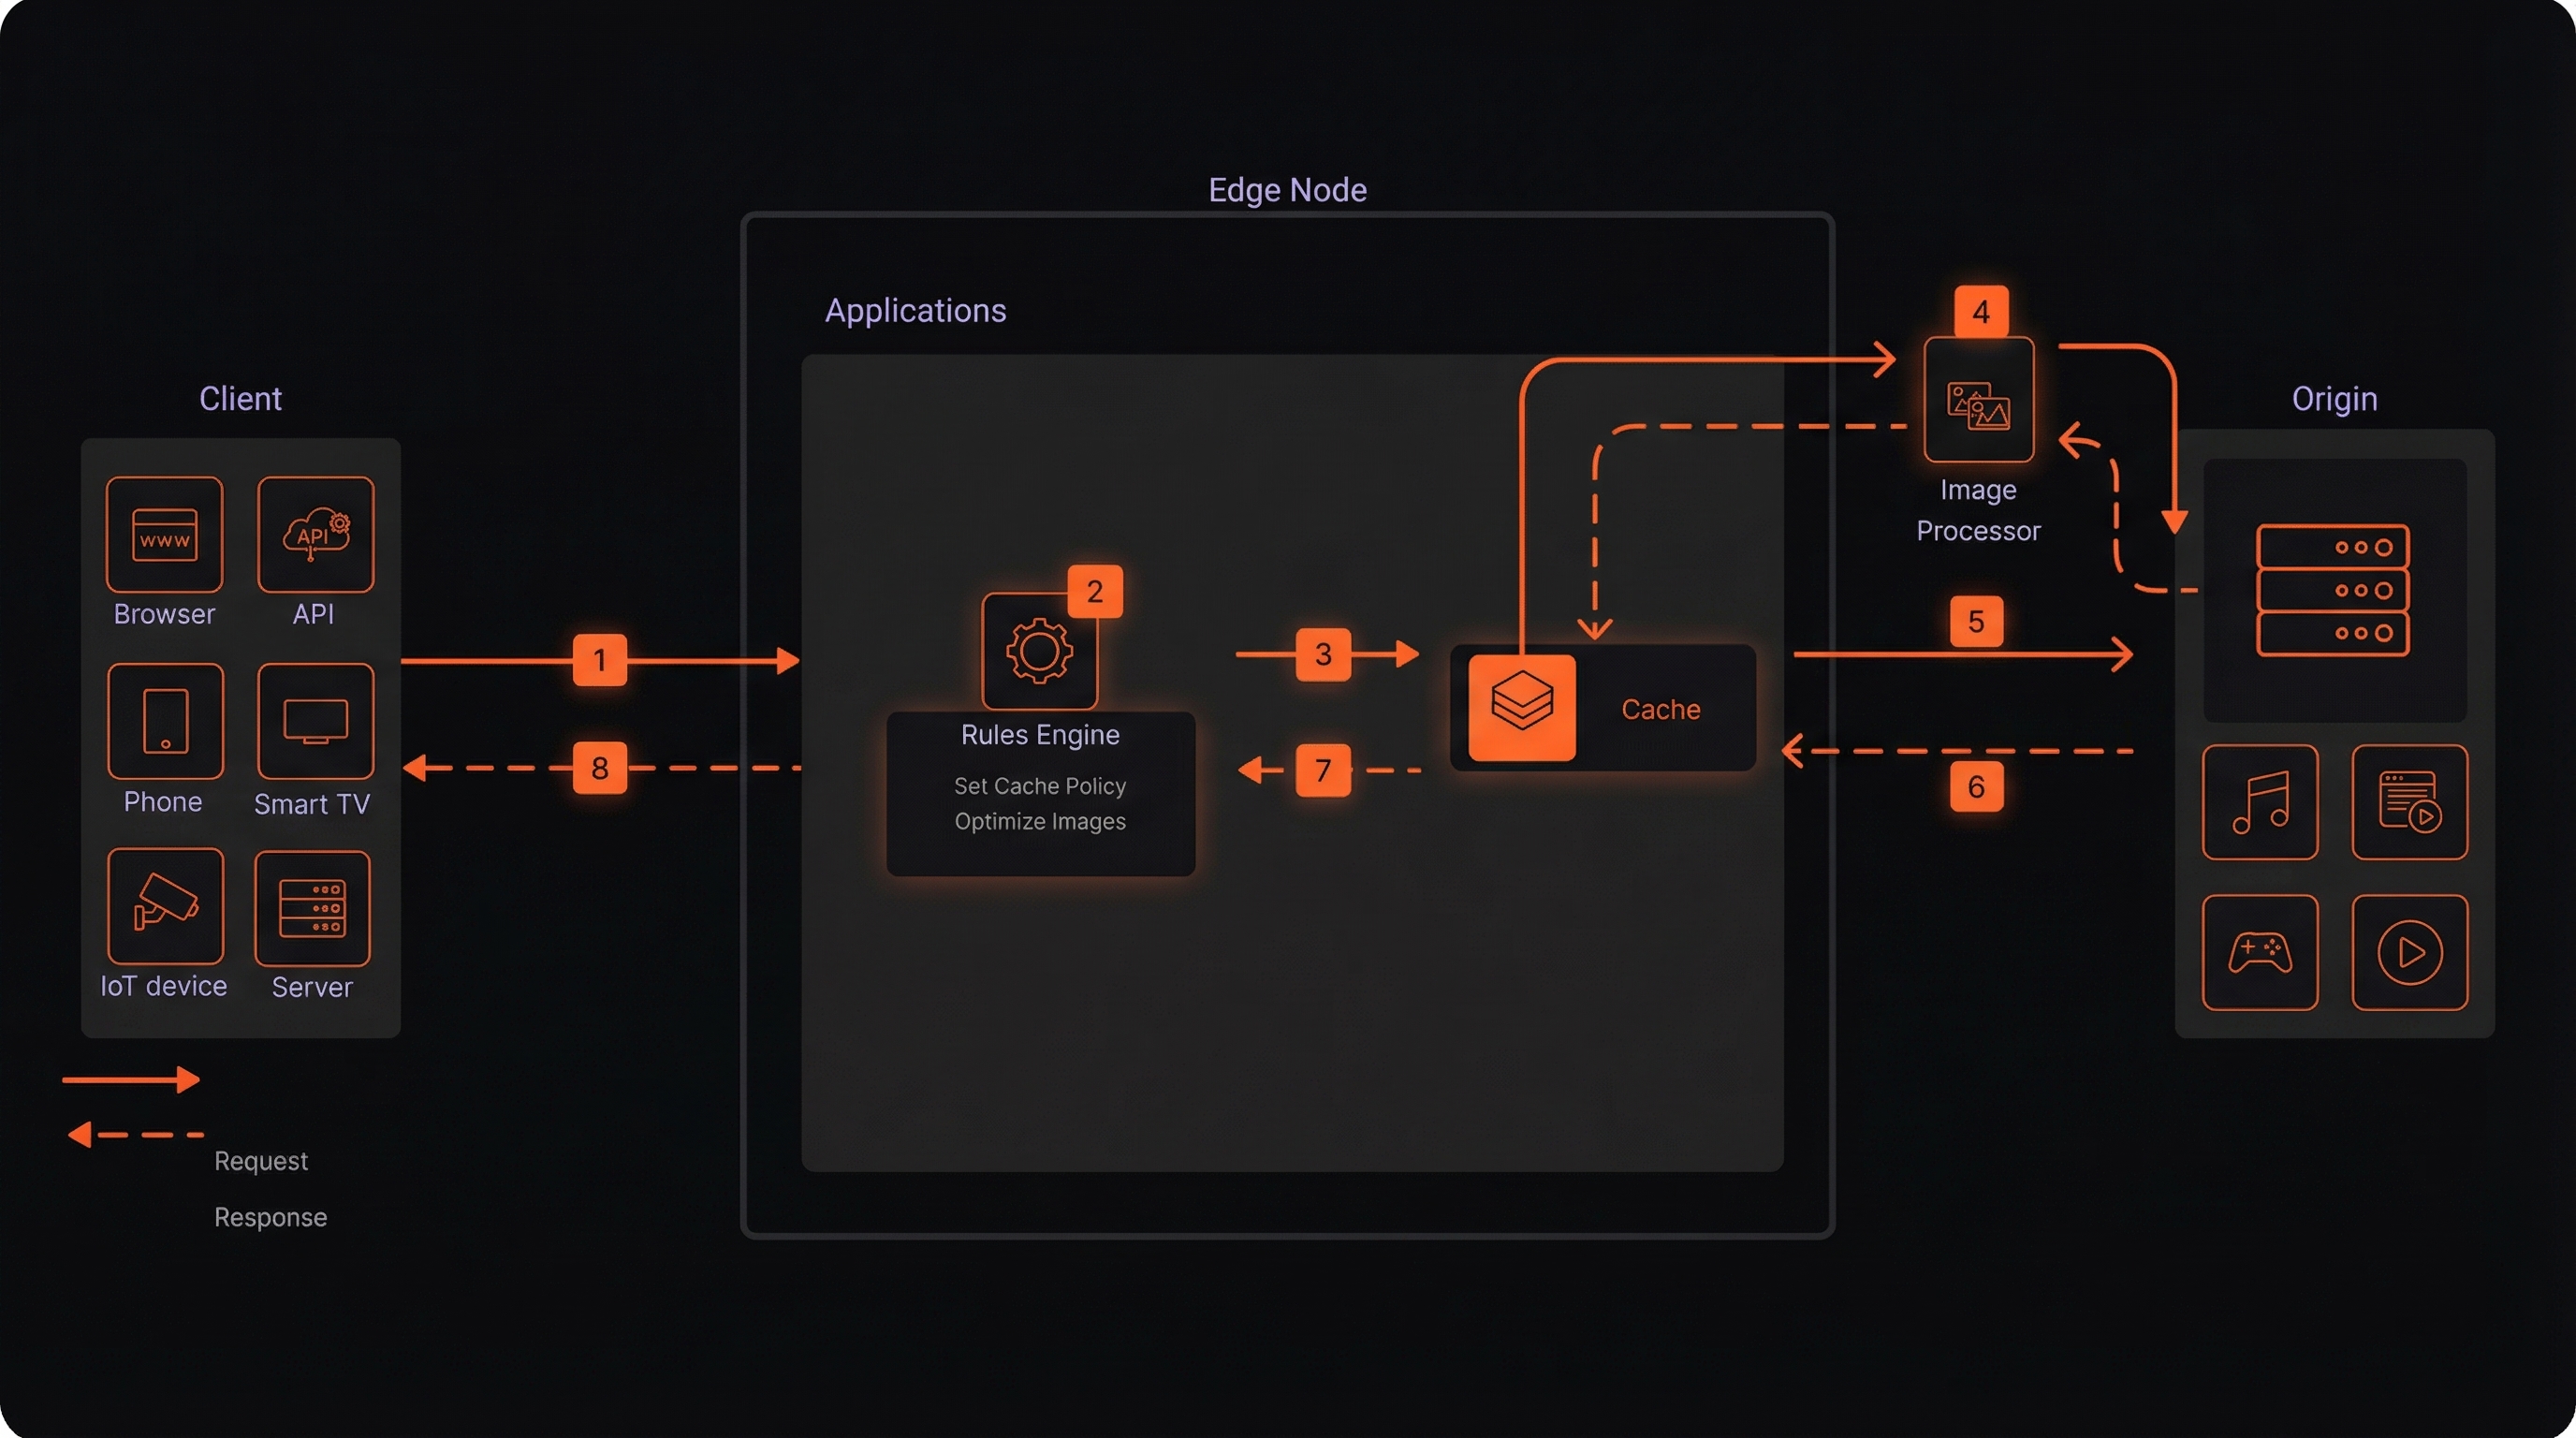2576x1438 pixels.
Task: Click the Optimize Images text
Action: coord(1040,821)
